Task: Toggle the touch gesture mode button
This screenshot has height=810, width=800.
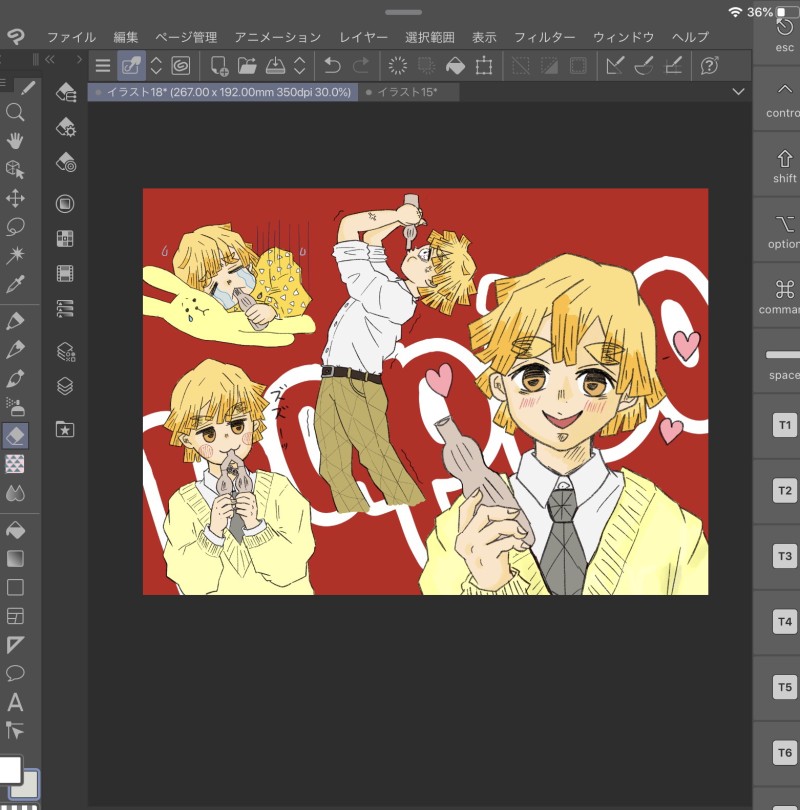Action: (131, 66)
